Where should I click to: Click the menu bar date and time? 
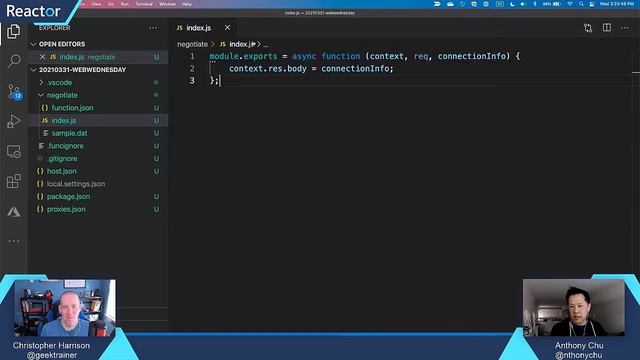click(616, 4)
